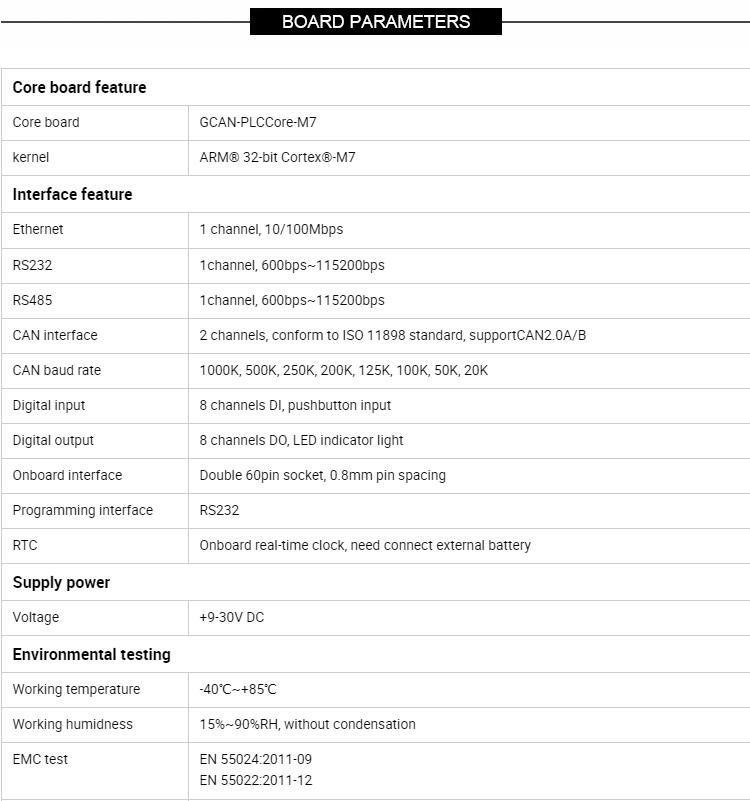Click the +9-30V DC voltage value
This screenshot has width=750, height=801.
[x=231, y=617]
